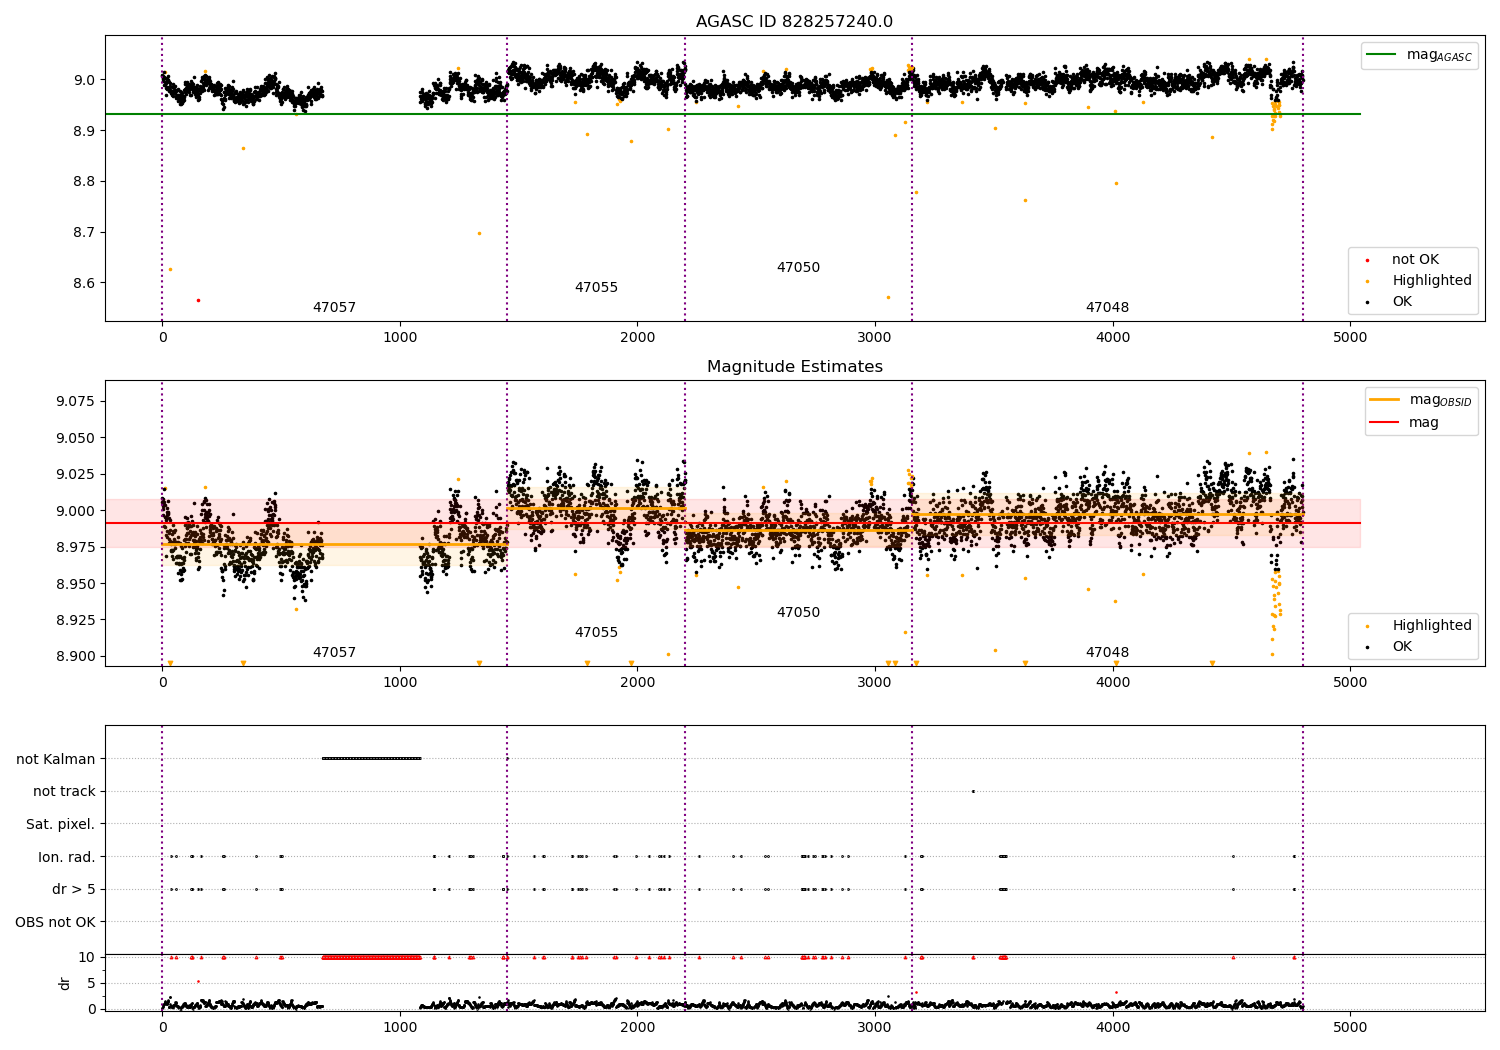Screen dimensions: 1500x1050
Task: Click the 9.0 y-tick in AGASC ID plot
Action: [x=85, y=80]
